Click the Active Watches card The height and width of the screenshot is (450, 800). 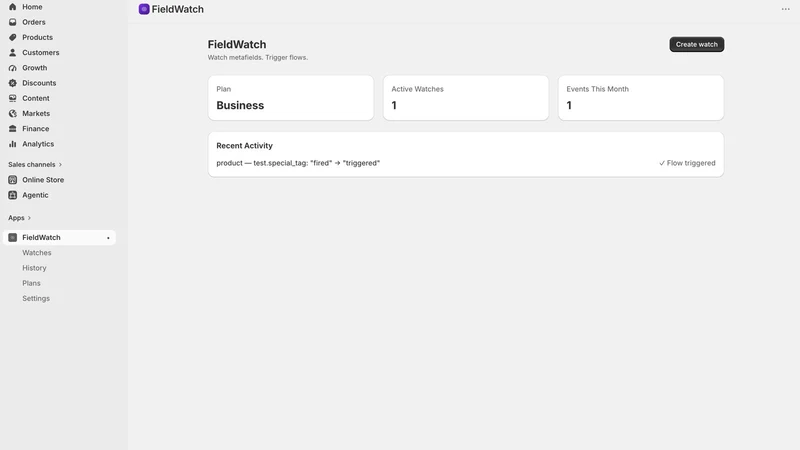466,98
